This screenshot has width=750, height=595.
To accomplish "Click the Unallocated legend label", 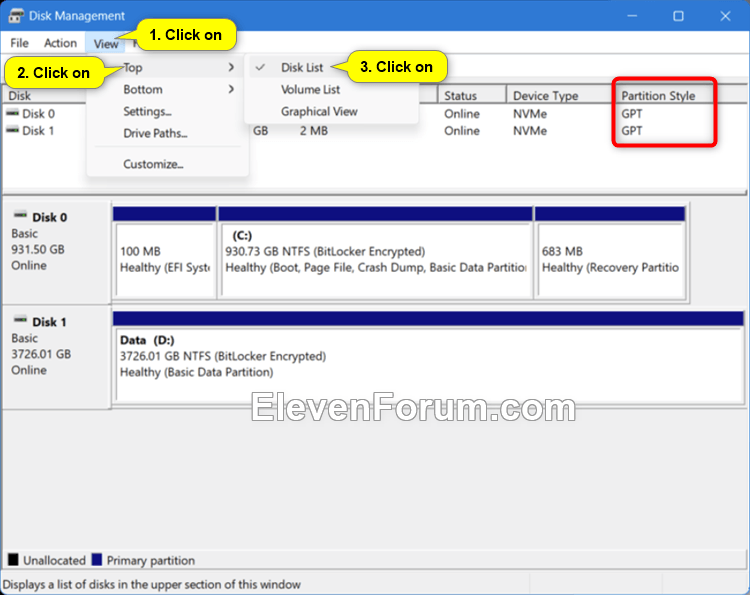I will point(54,560).
